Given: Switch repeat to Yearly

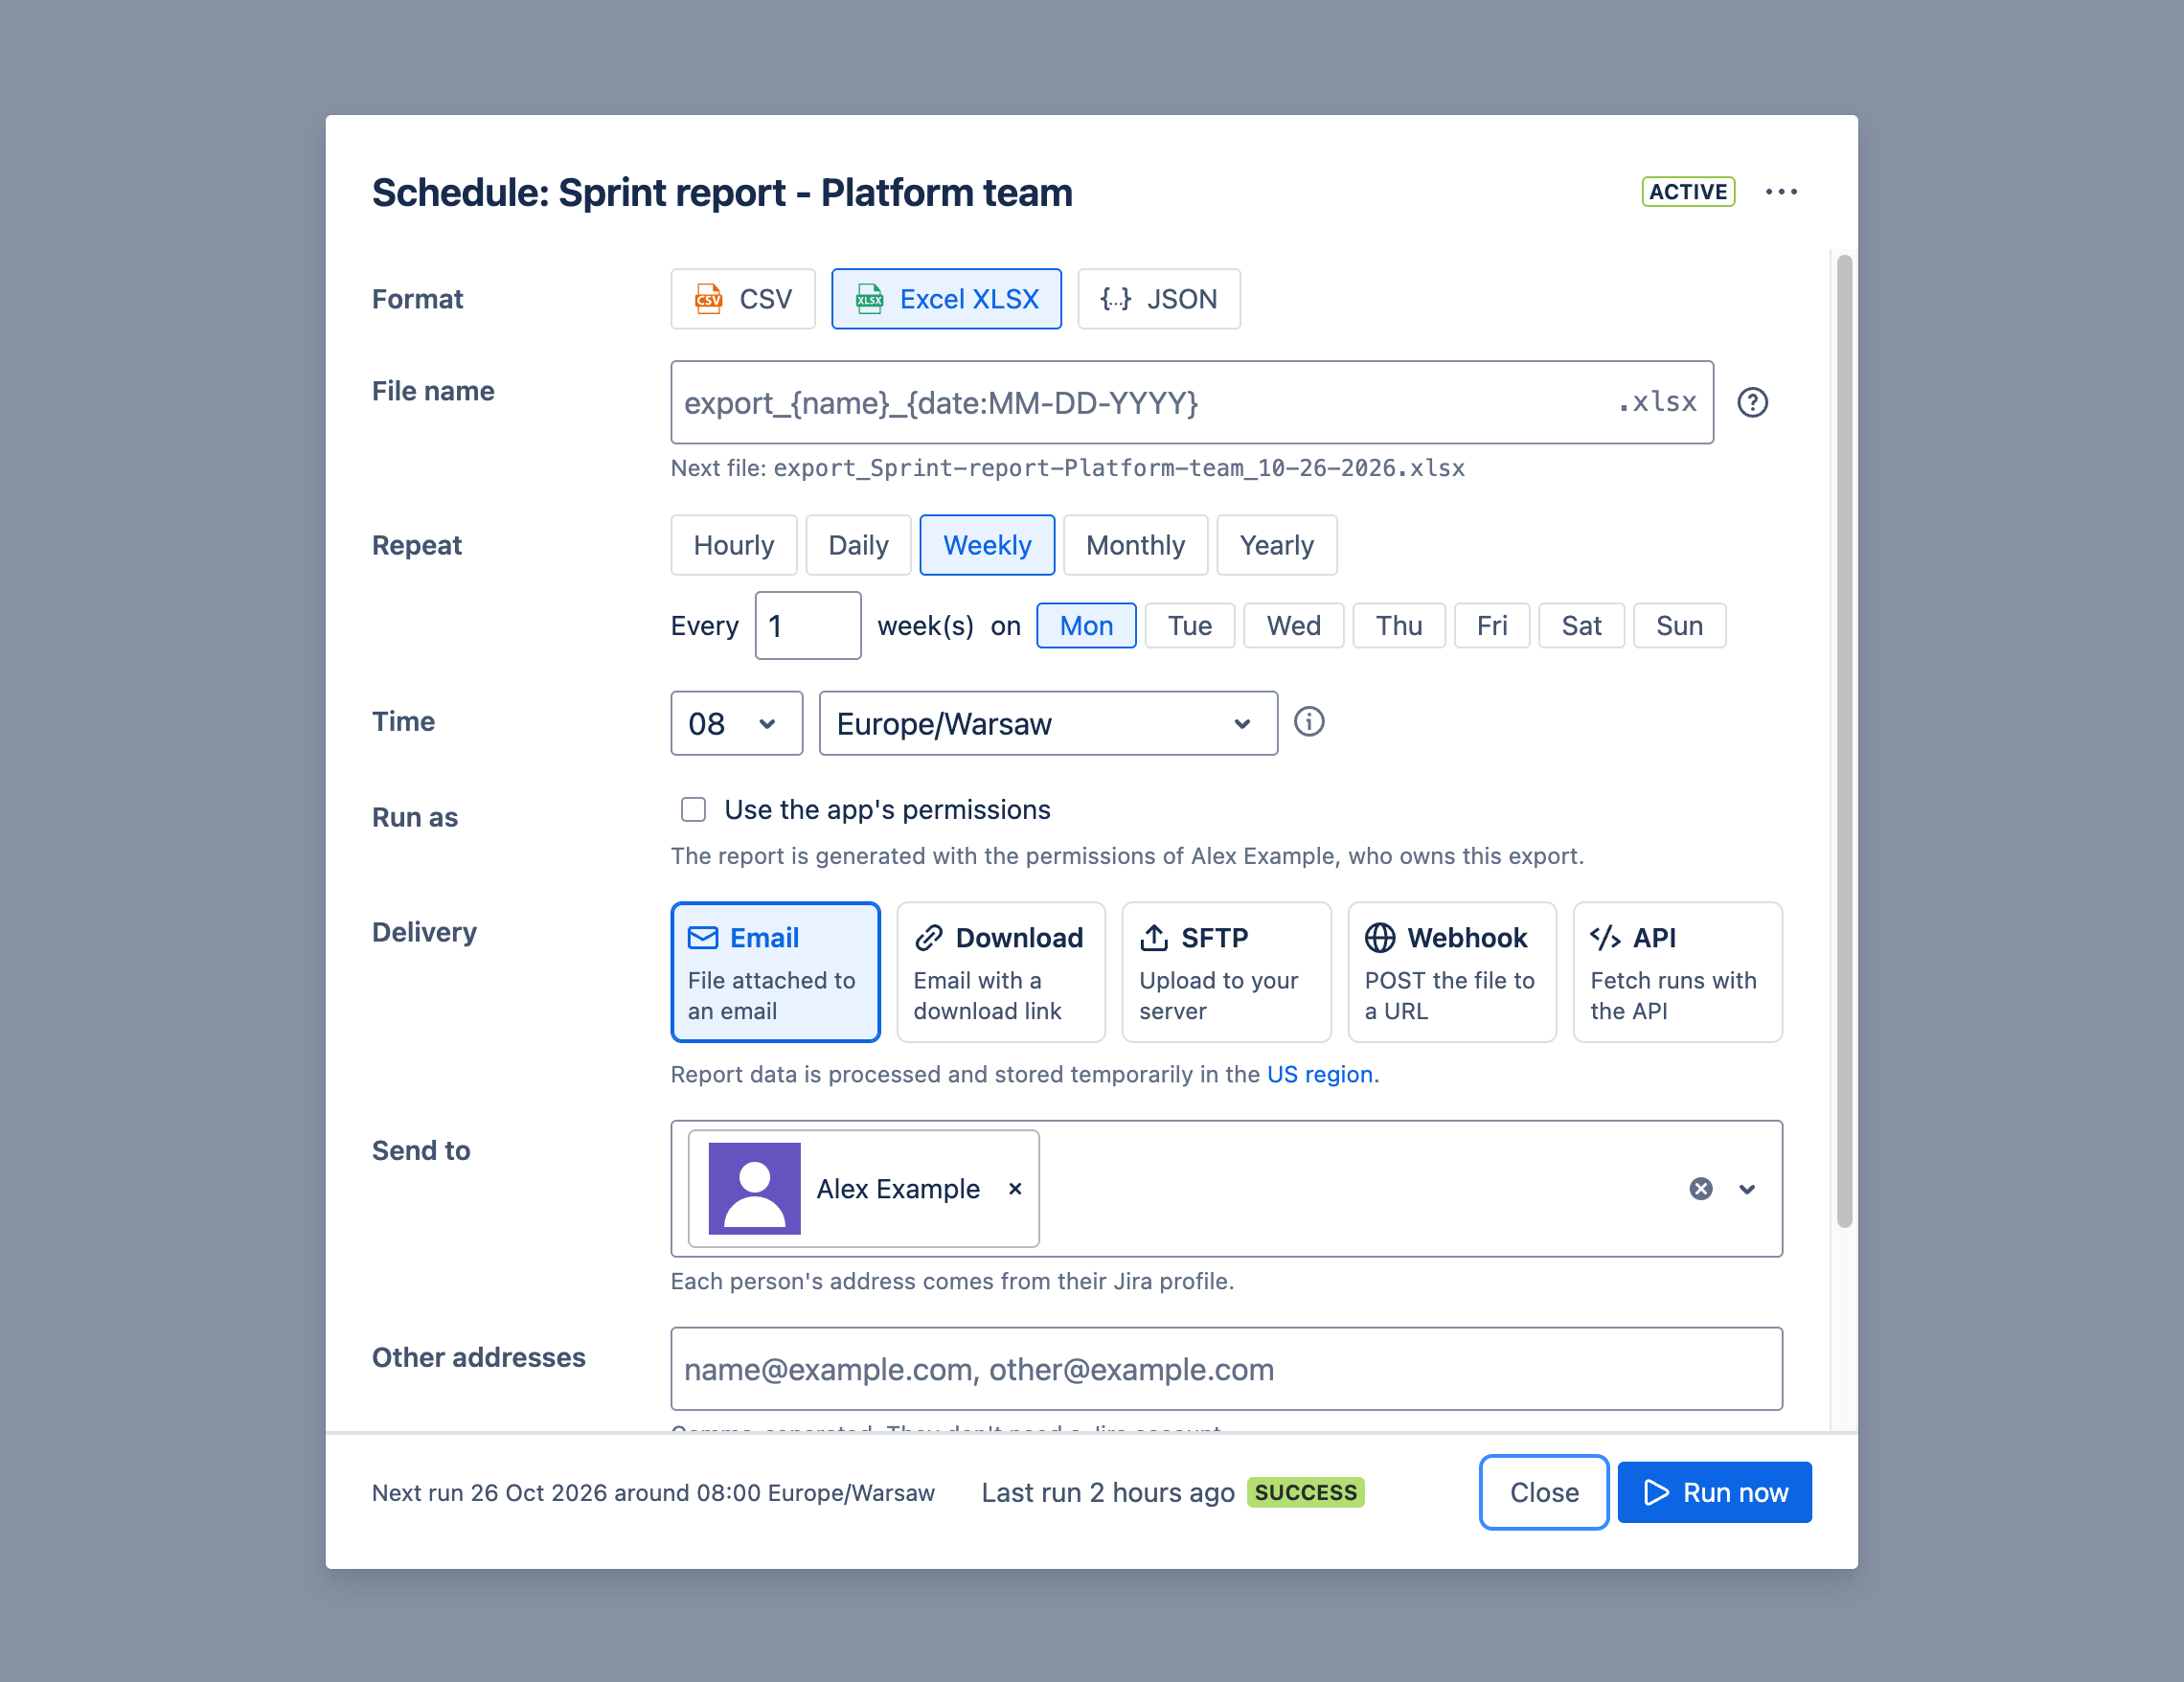Looking at the screenshot, I should (1276, 545).
